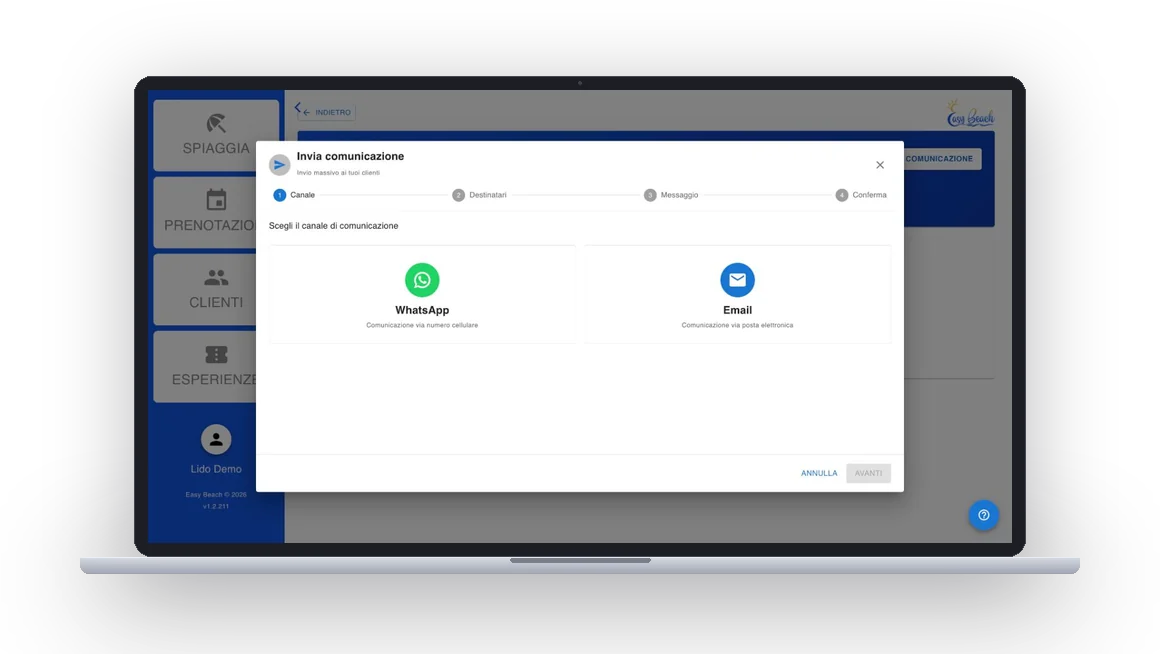
Task: Click the Annulla button
Action: (819, 473)
